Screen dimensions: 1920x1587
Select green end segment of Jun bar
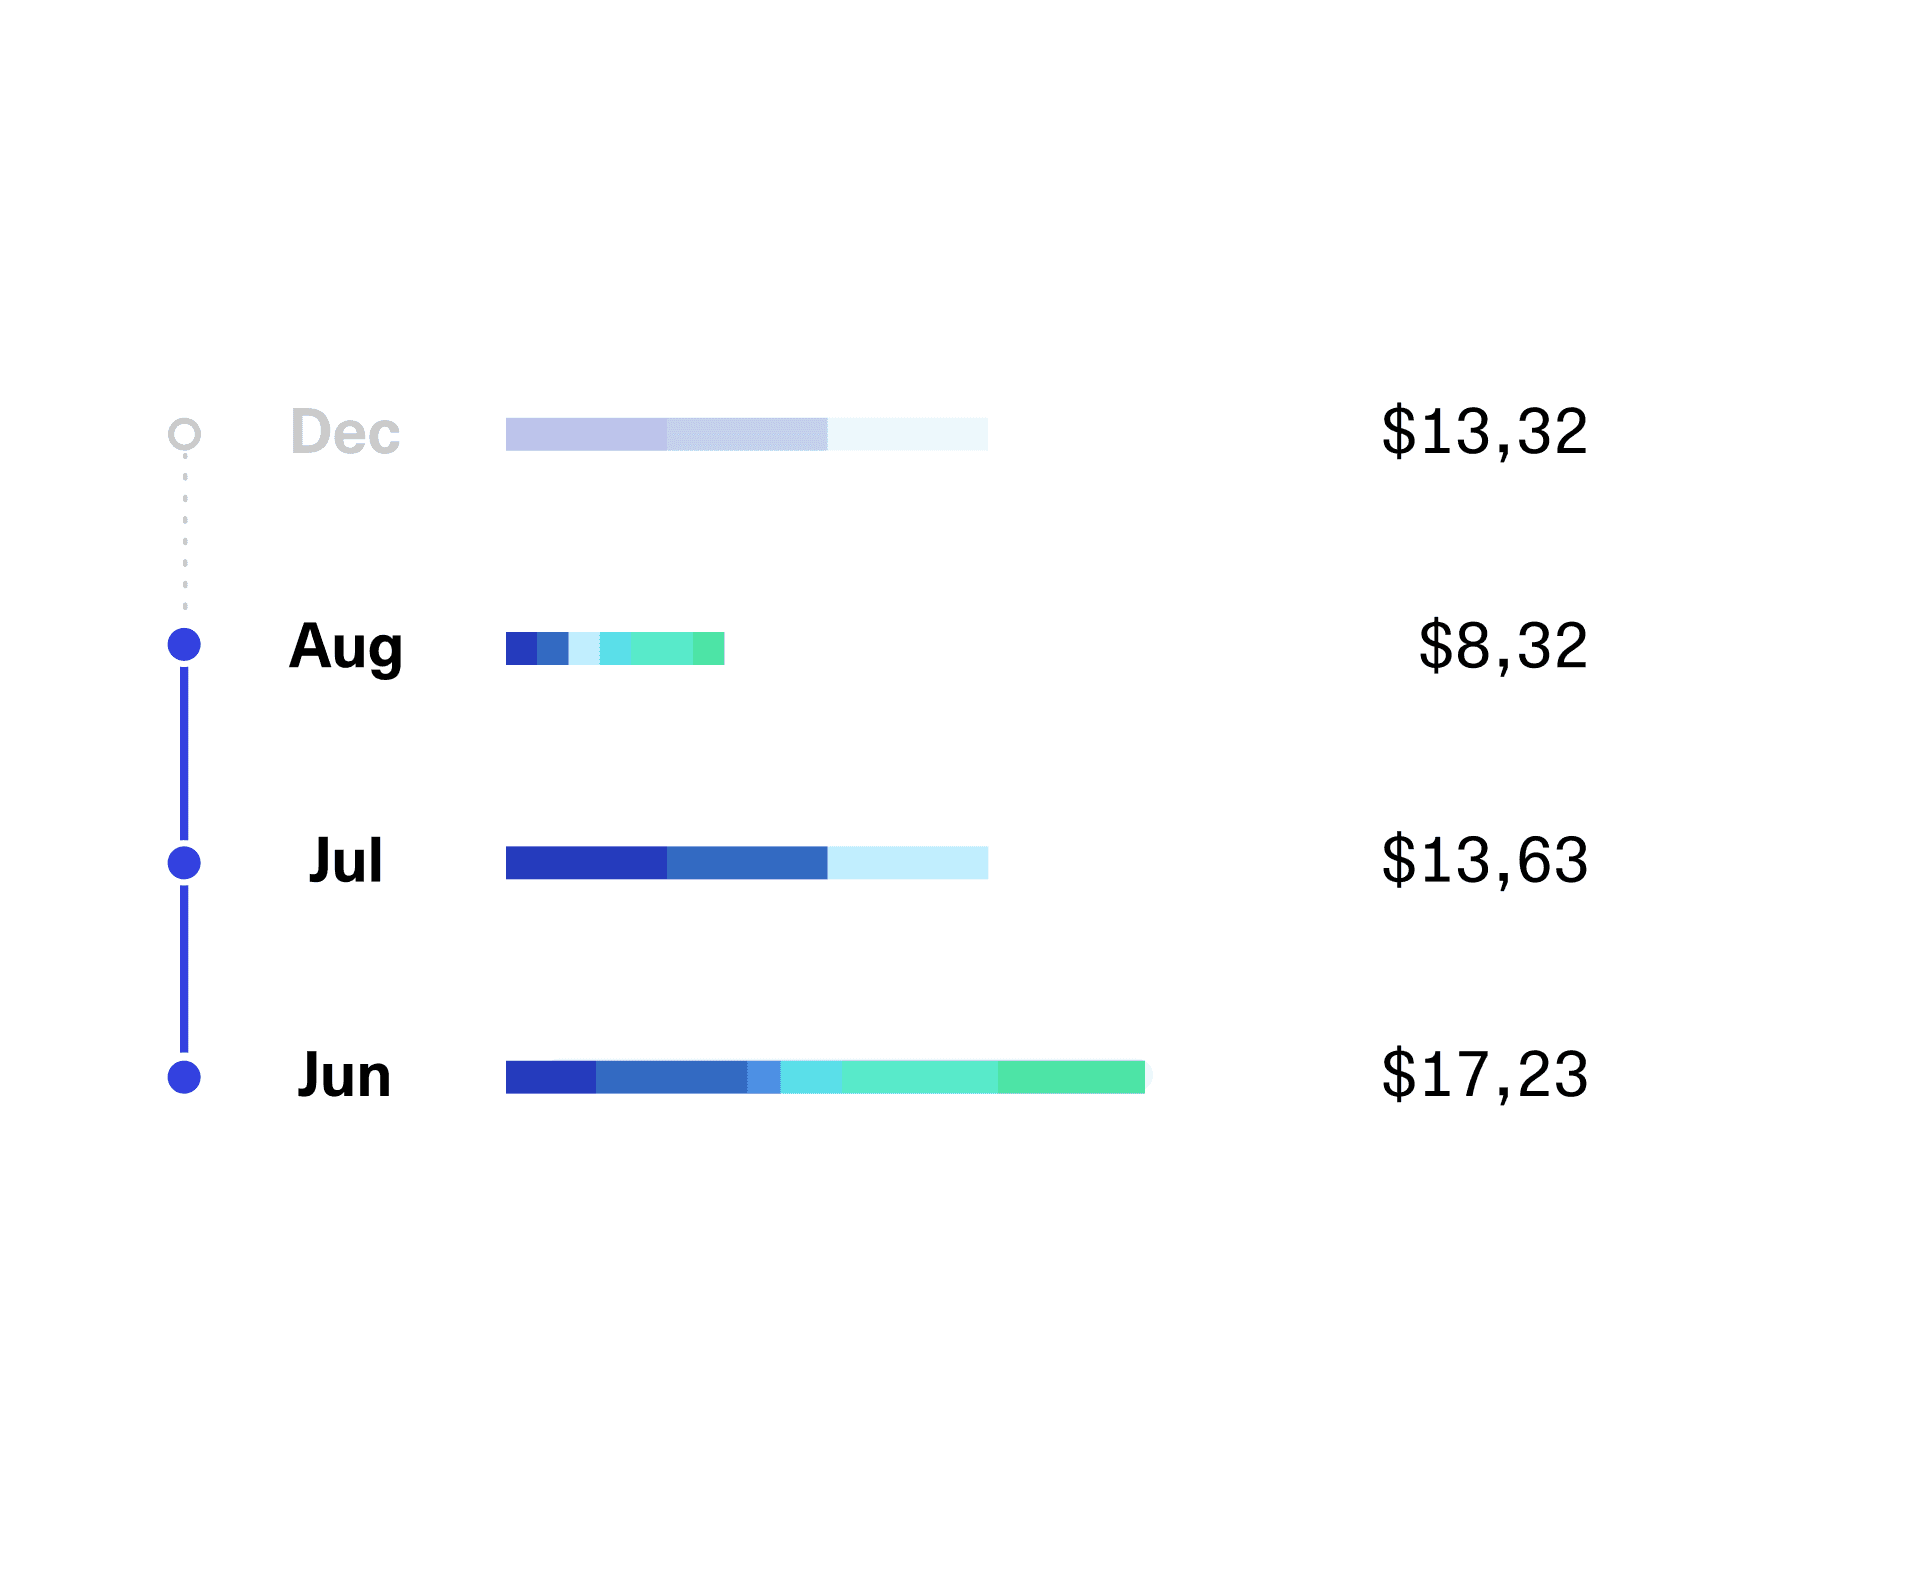1071,1077
